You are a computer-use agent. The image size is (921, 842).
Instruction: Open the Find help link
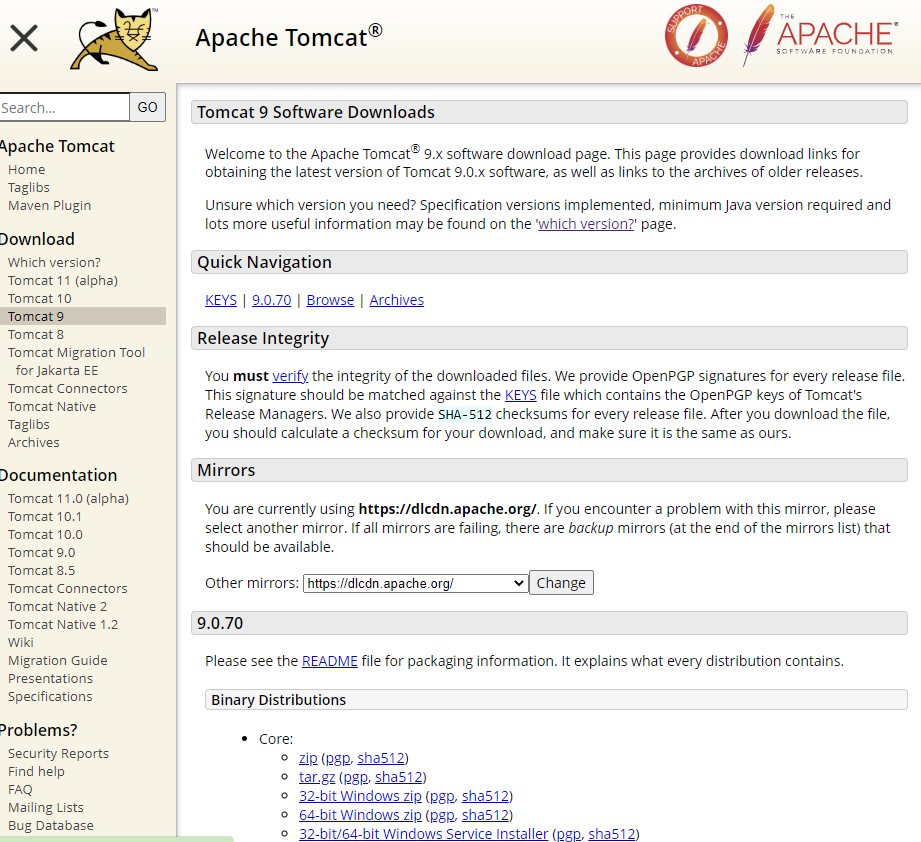(x=36, y=772)
